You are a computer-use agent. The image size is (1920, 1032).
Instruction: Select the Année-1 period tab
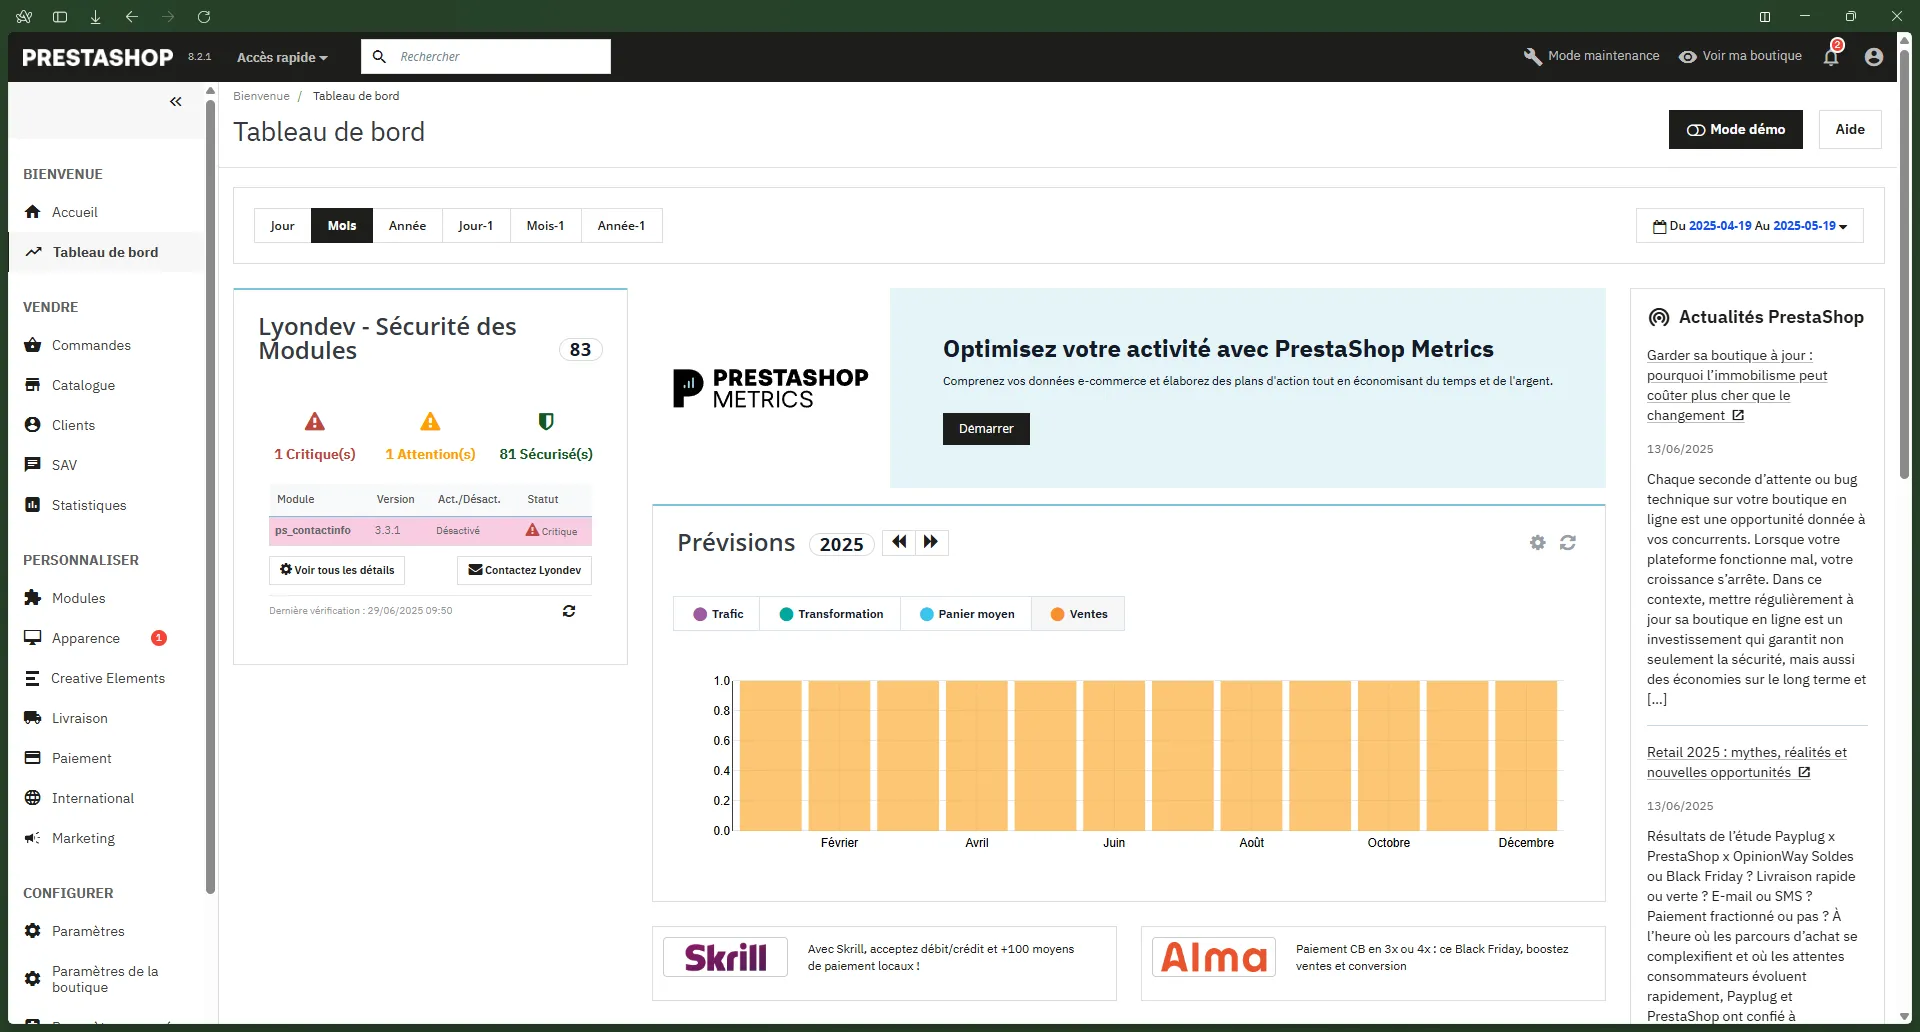coord(621,226)
